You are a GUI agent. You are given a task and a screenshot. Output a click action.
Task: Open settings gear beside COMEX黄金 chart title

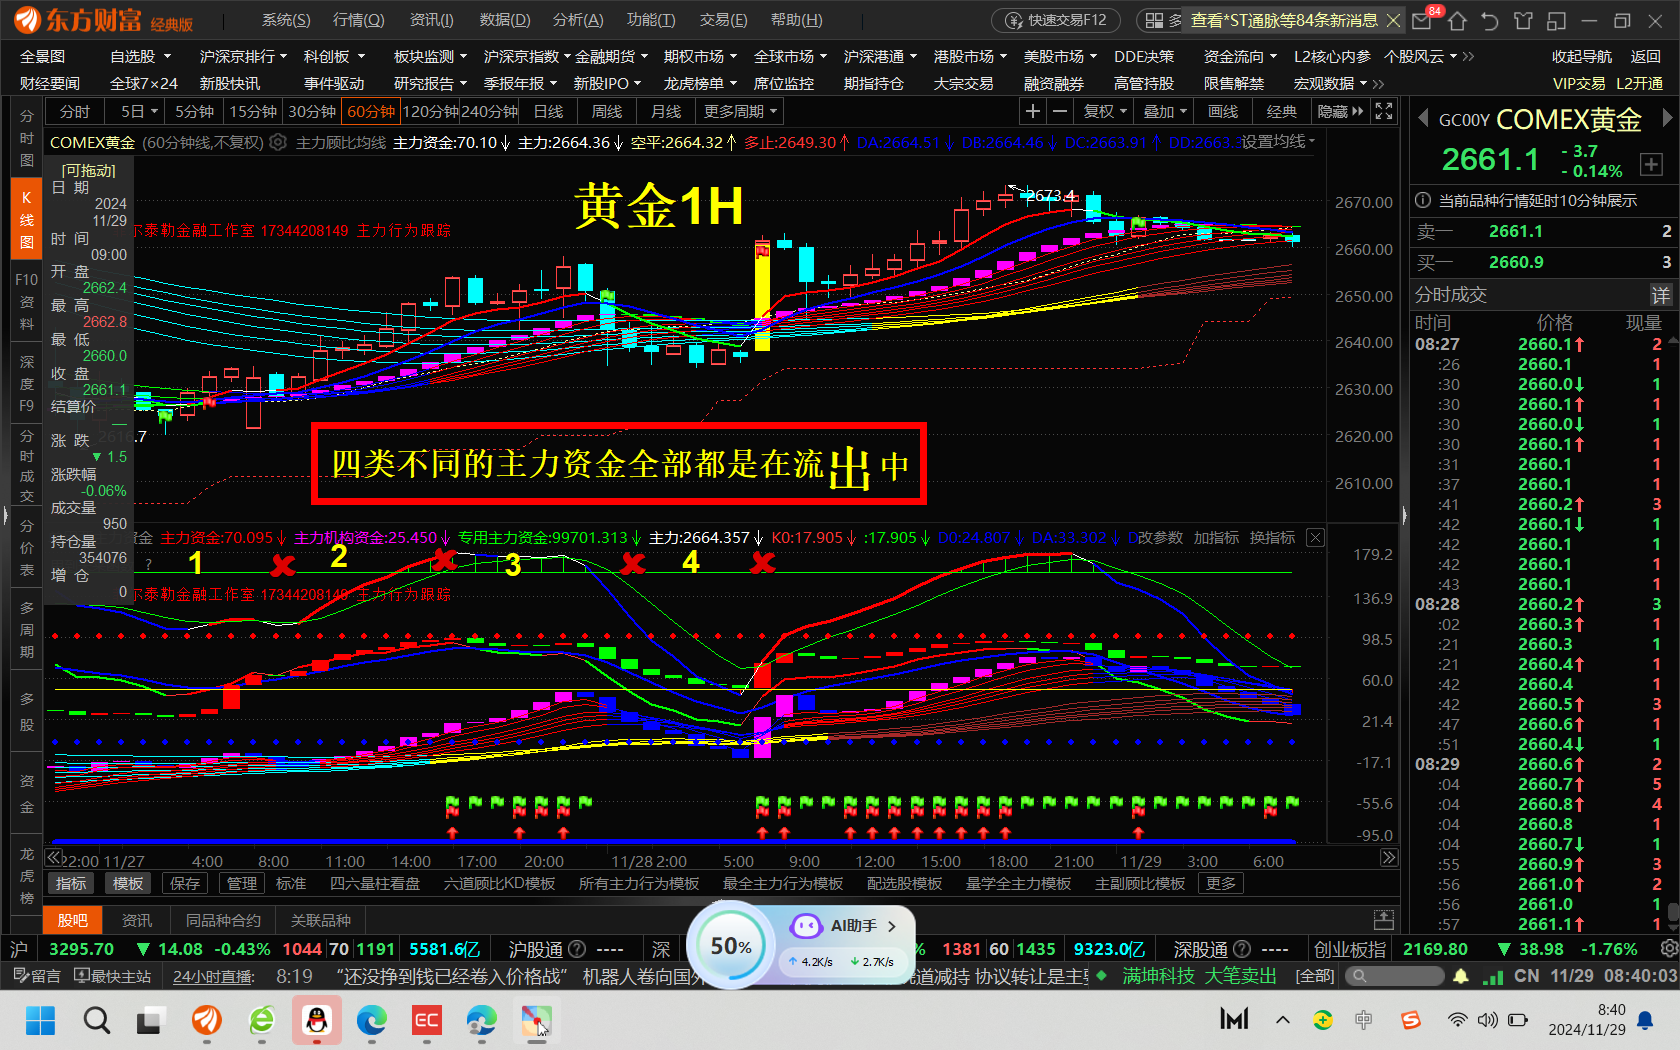pyautogui.click(x=278, y=142)
